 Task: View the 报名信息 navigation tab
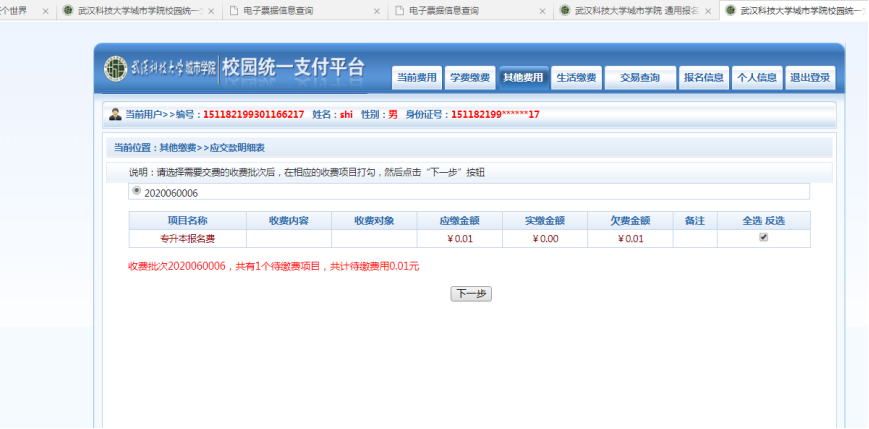(703, 78)
